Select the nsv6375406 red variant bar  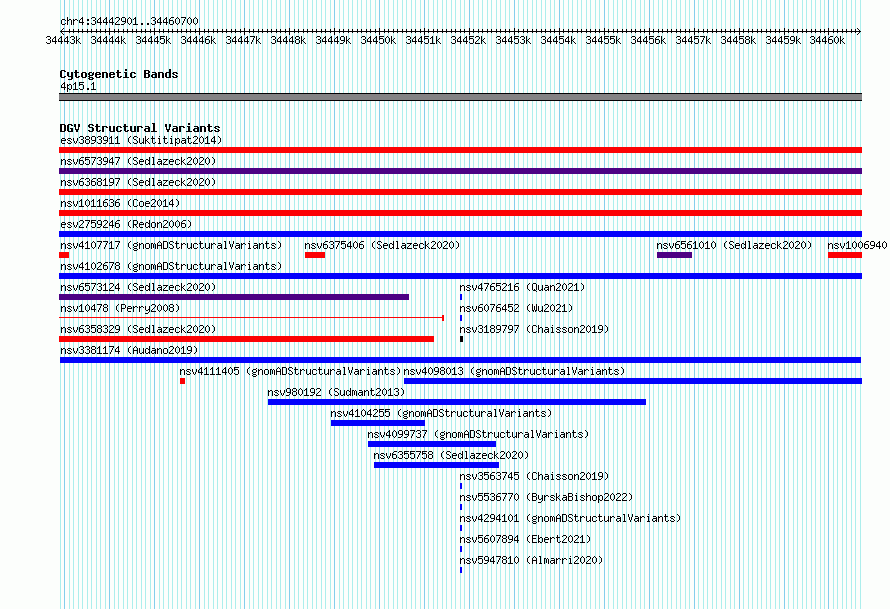click(315, 255)
